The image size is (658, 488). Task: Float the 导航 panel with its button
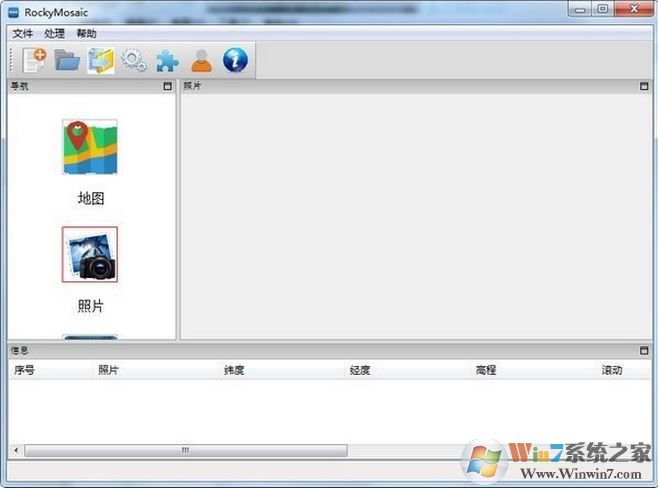click(167, 86)
